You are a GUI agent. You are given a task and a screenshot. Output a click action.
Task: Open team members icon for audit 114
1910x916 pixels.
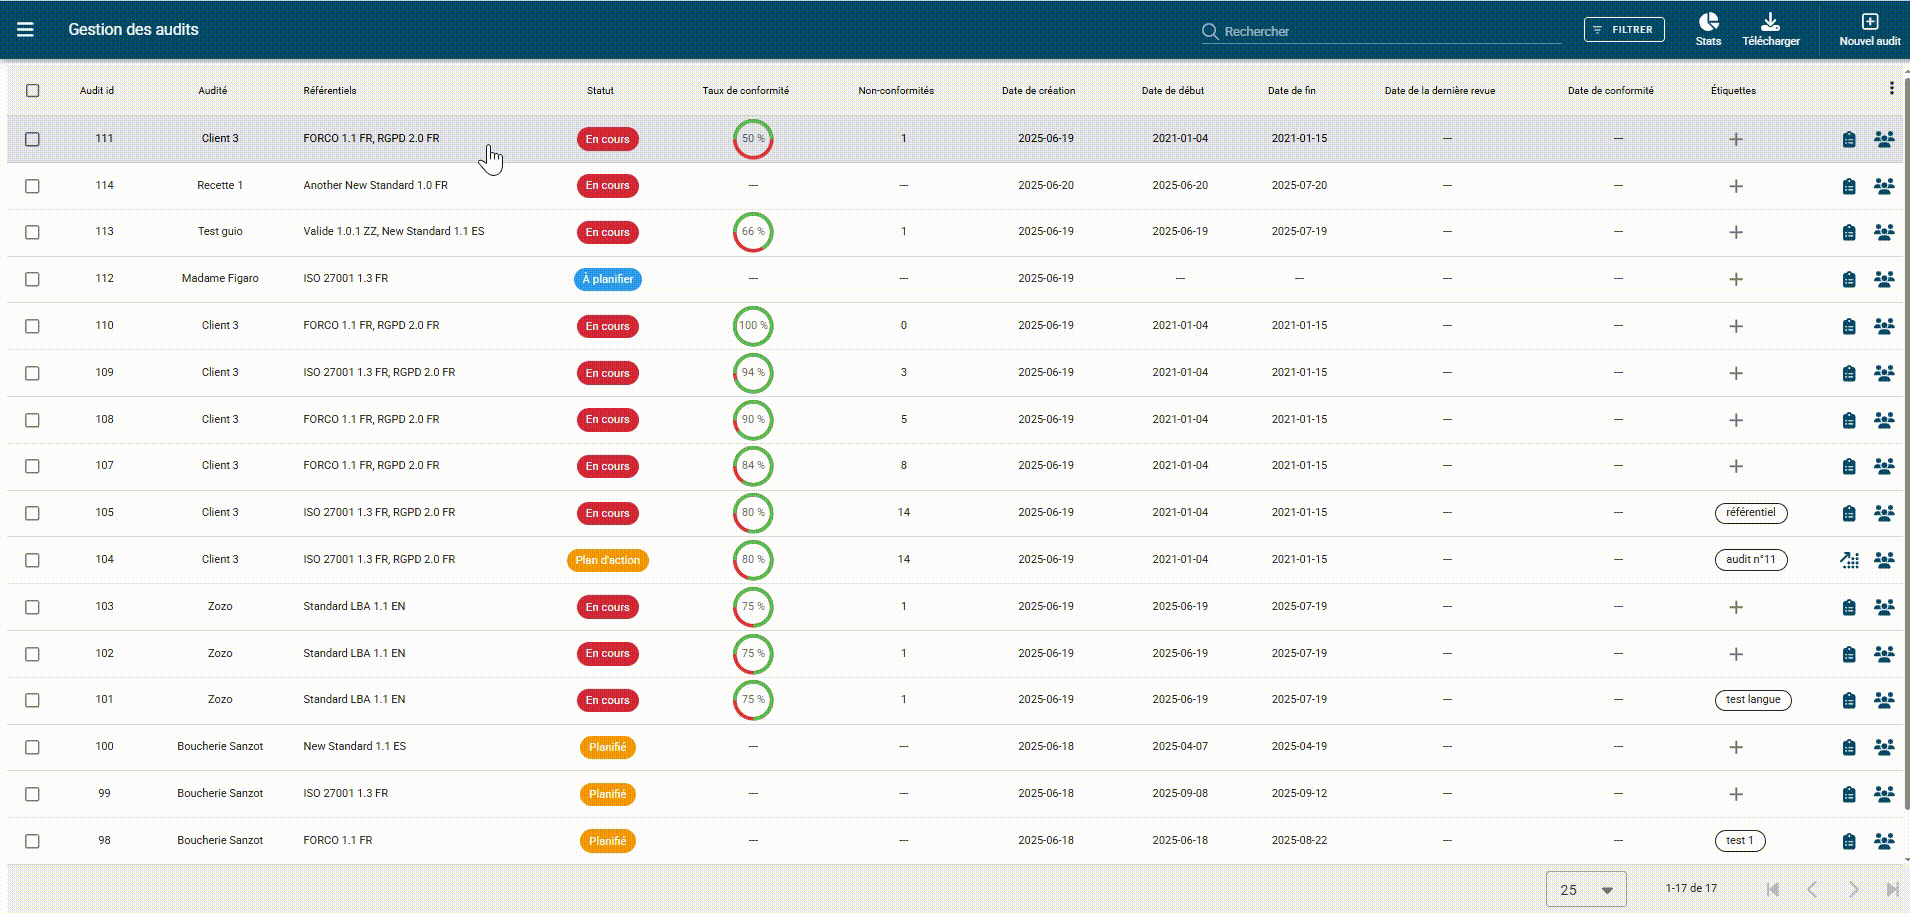click(x=1884, y=186)
